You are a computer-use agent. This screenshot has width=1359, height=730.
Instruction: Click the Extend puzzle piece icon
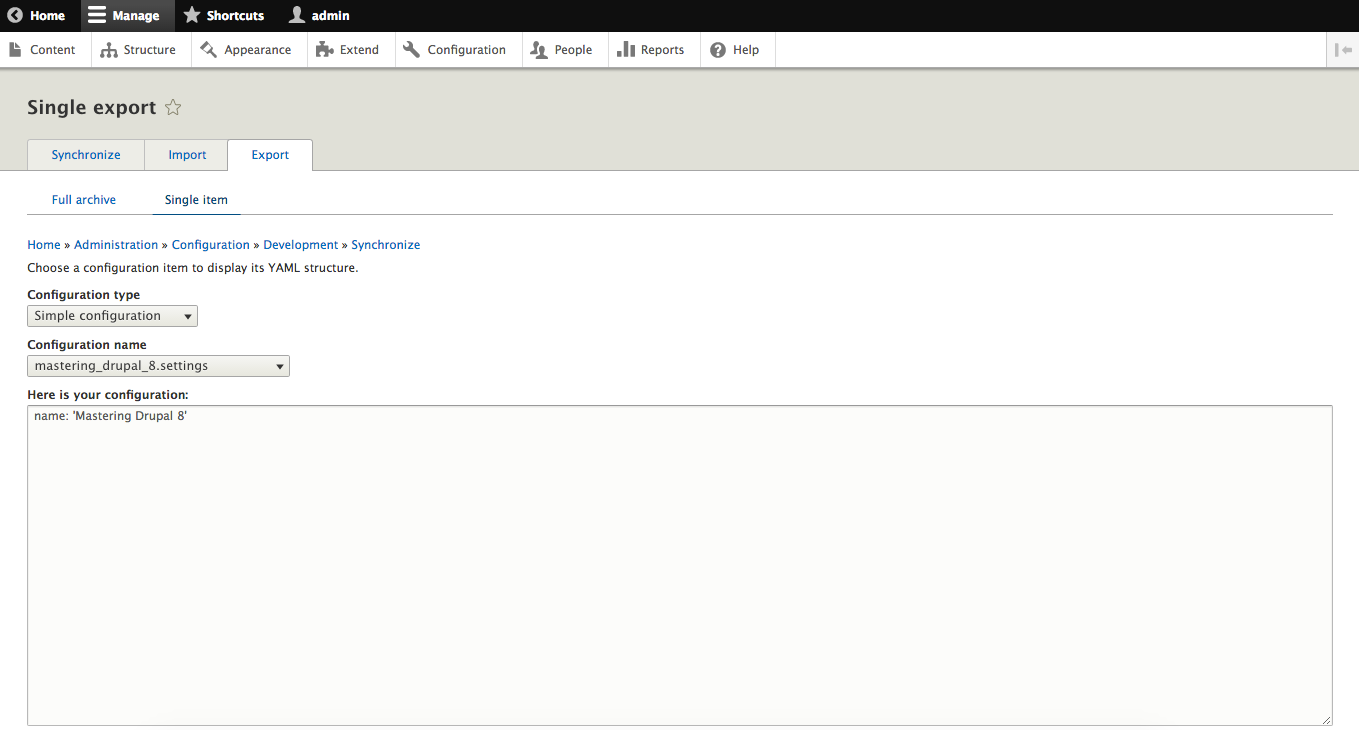tap(324, 49)
